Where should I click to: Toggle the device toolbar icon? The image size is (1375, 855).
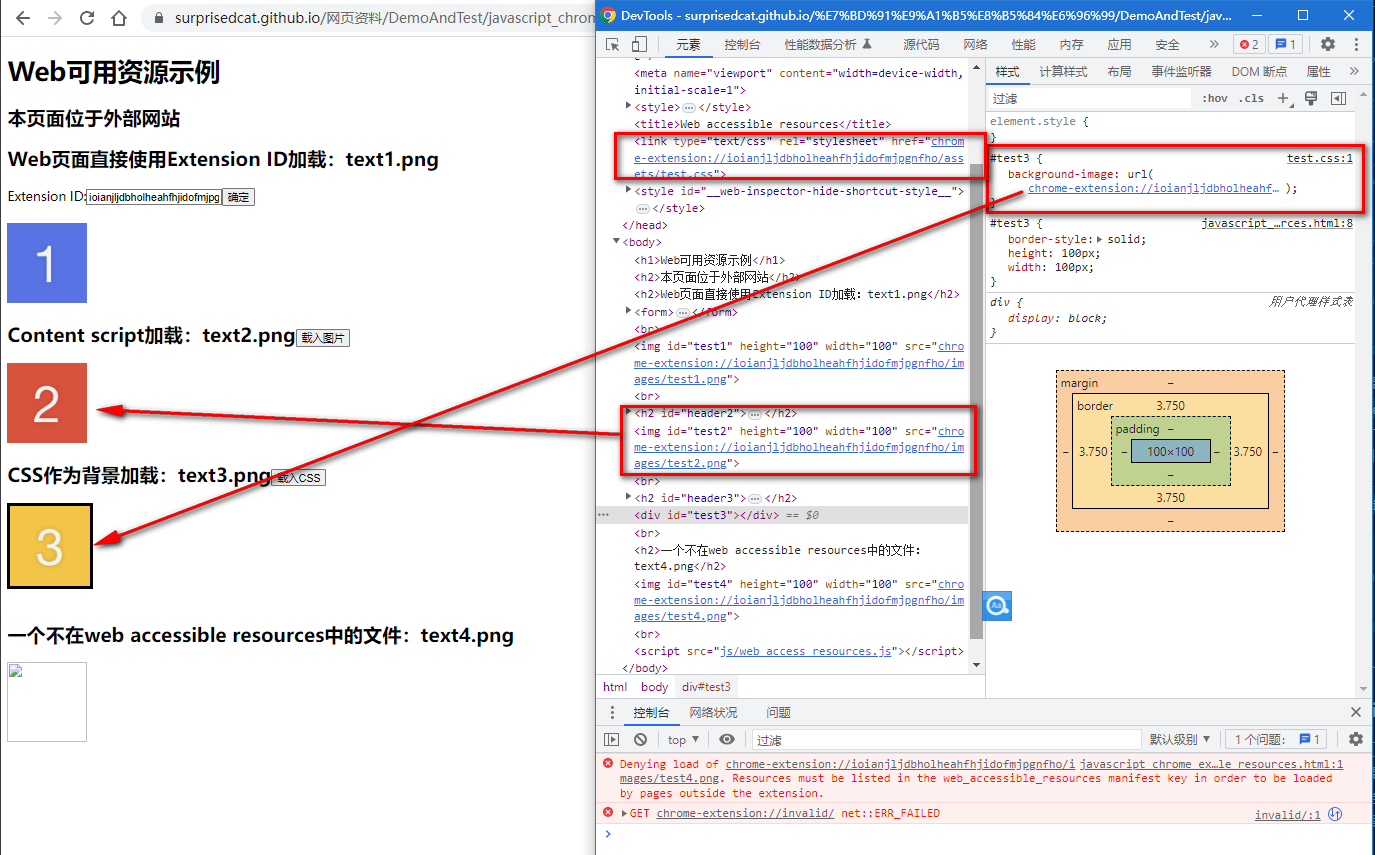pyautogui.click(x=639, y=44)
